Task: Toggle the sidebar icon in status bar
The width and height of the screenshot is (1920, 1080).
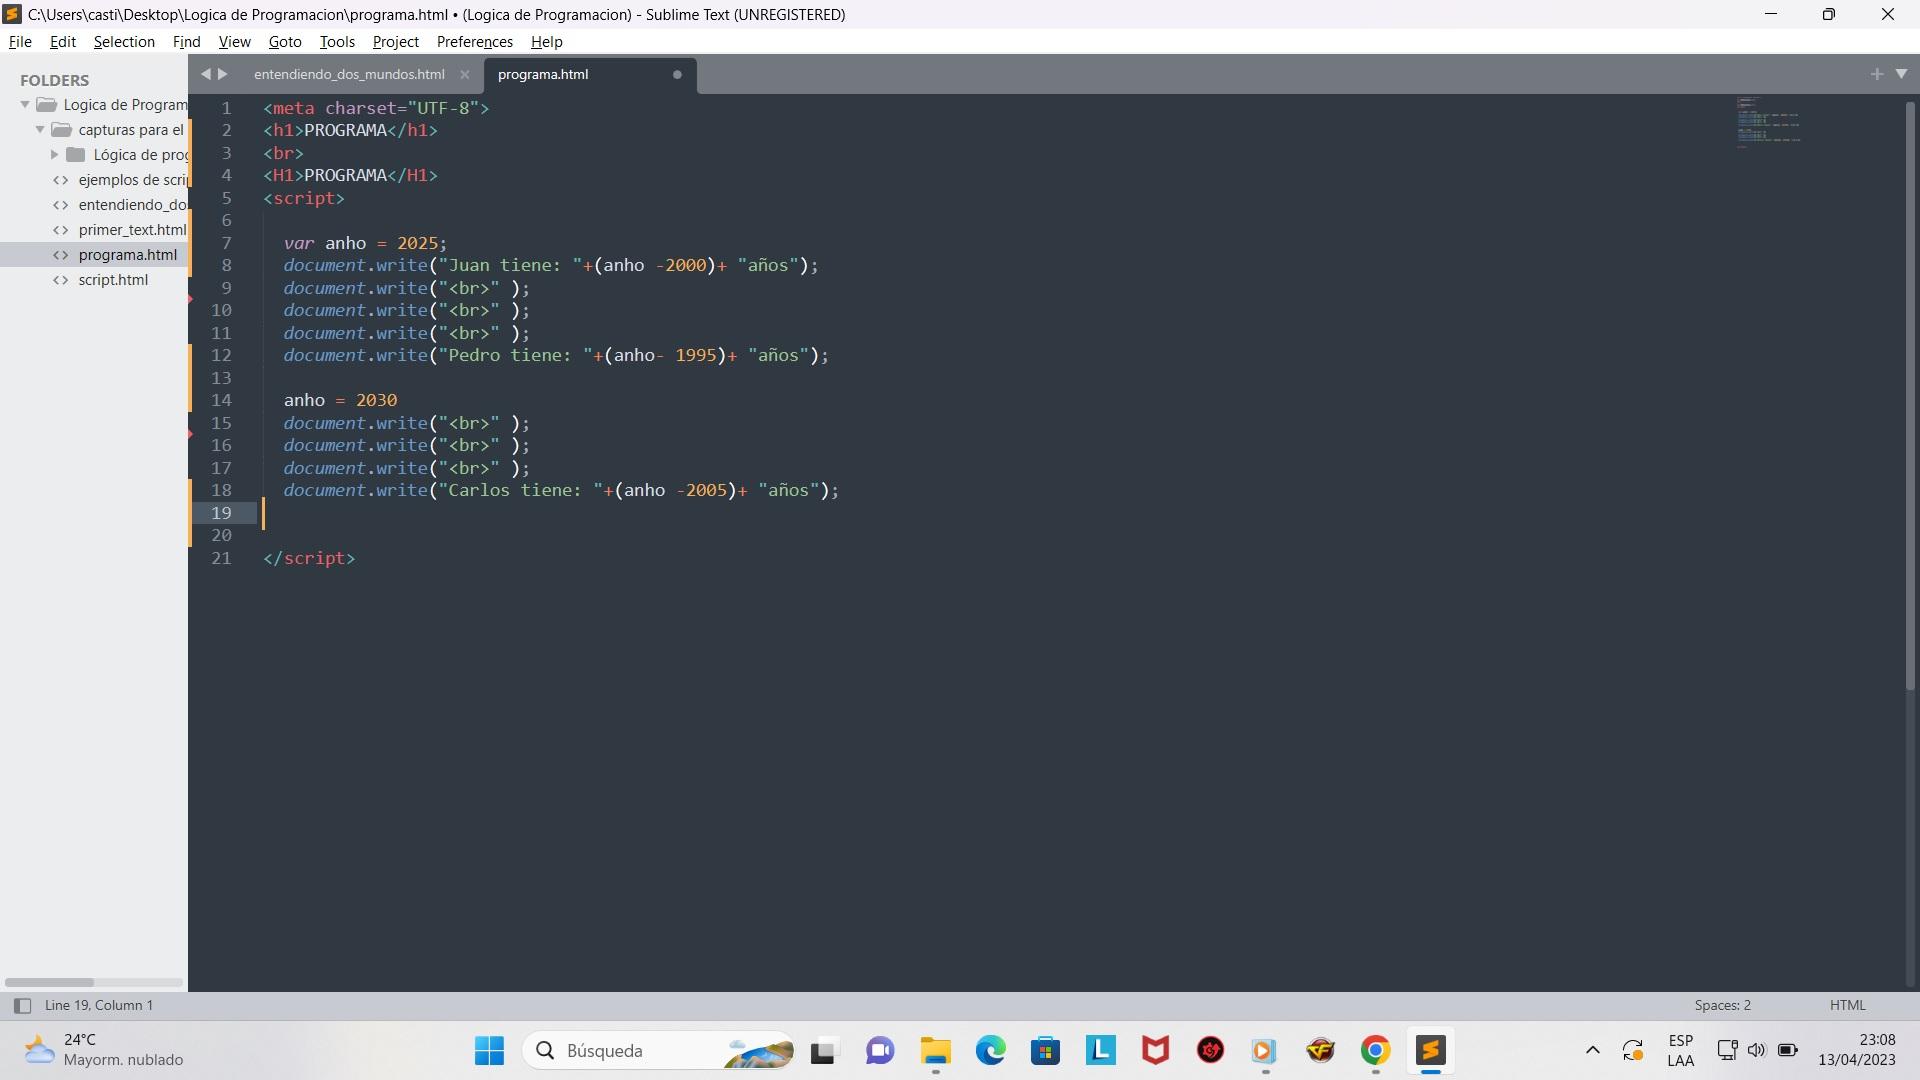Action: pos(22,1006)
